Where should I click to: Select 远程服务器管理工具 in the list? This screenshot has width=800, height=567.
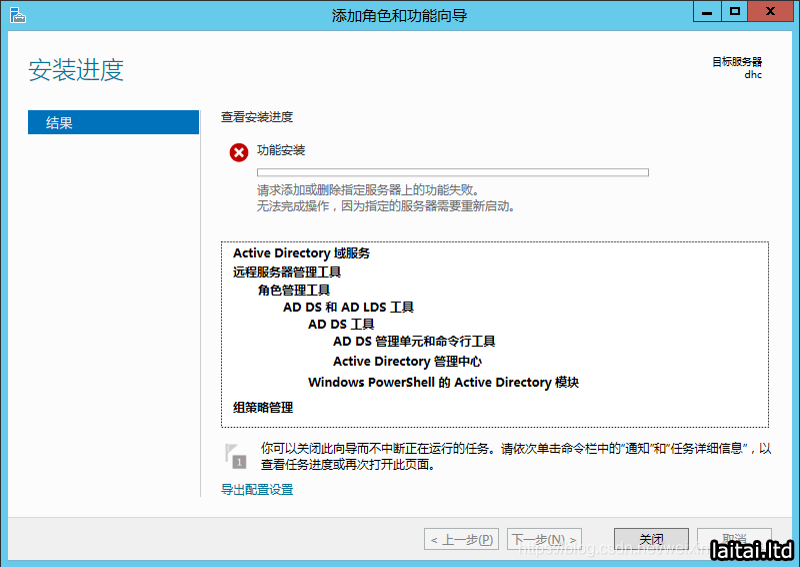click(287, 272)
